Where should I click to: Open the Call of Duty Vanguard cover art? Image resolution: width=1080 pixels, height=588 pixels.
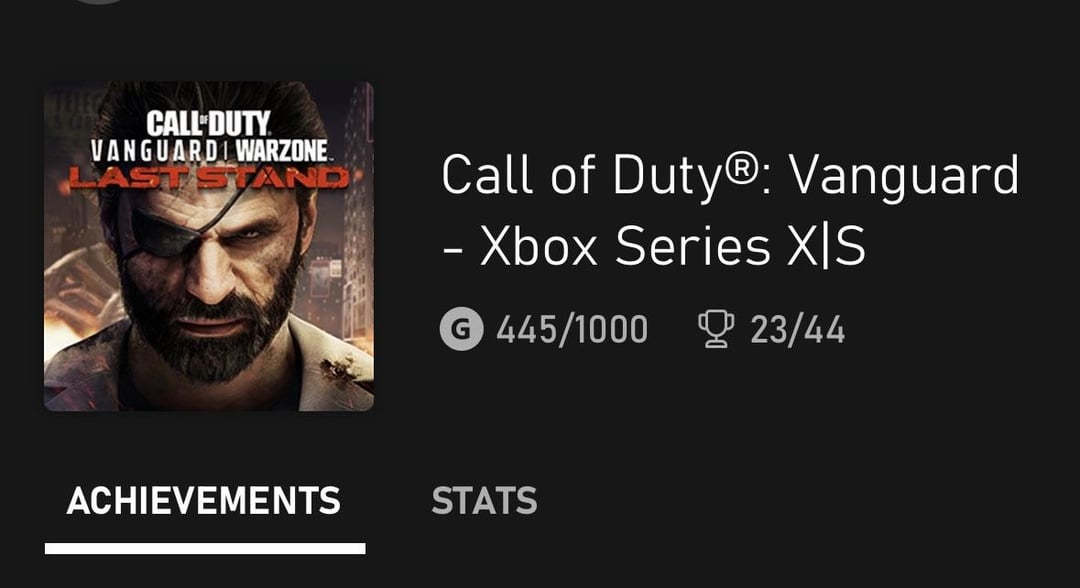pos(209,246)
